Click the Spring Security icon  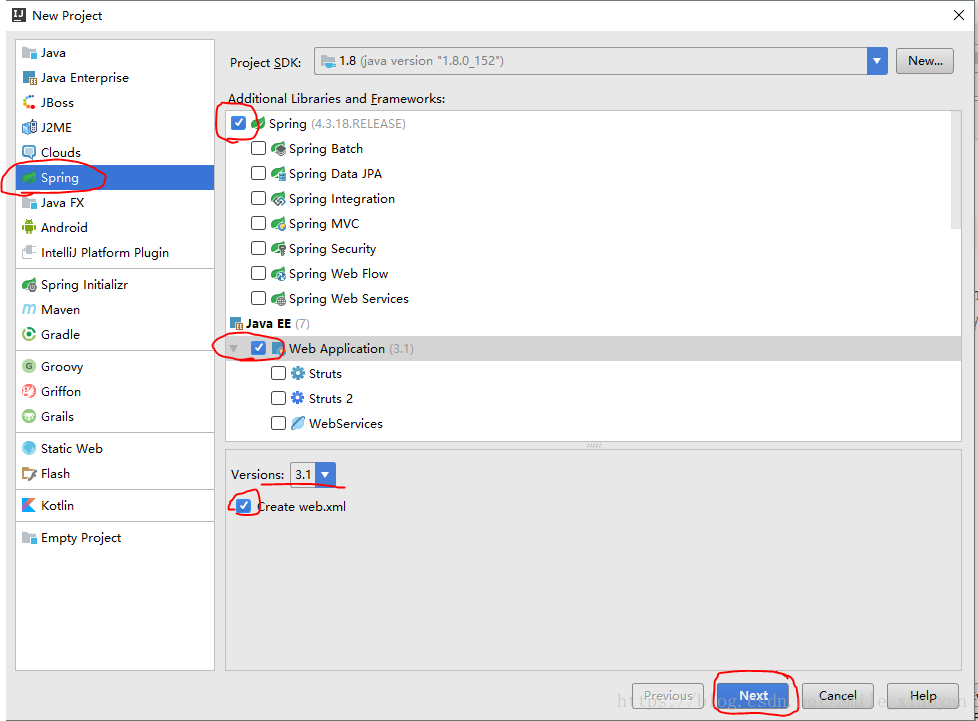tap(279, 249)
